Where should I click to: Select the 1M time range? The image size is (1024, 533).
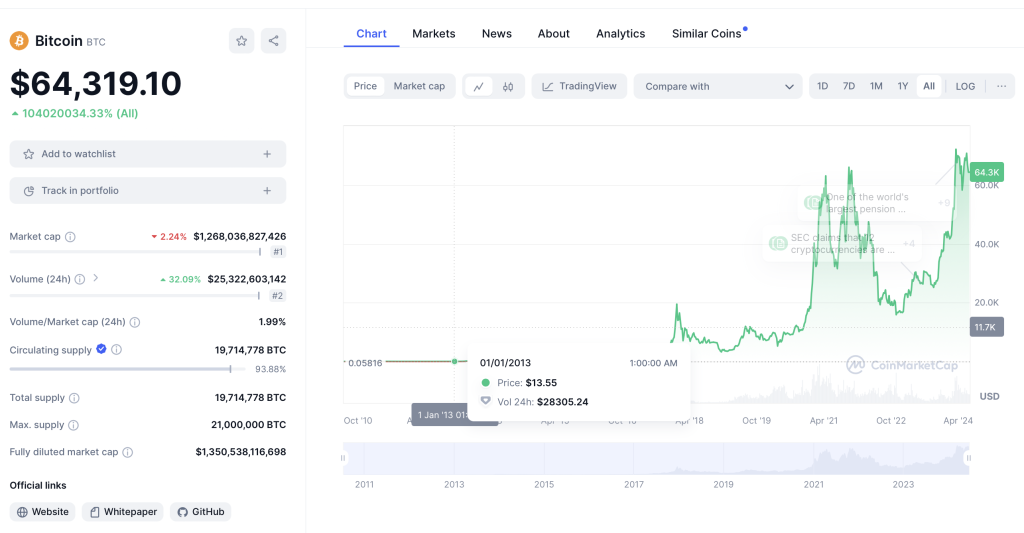(876, 86)
